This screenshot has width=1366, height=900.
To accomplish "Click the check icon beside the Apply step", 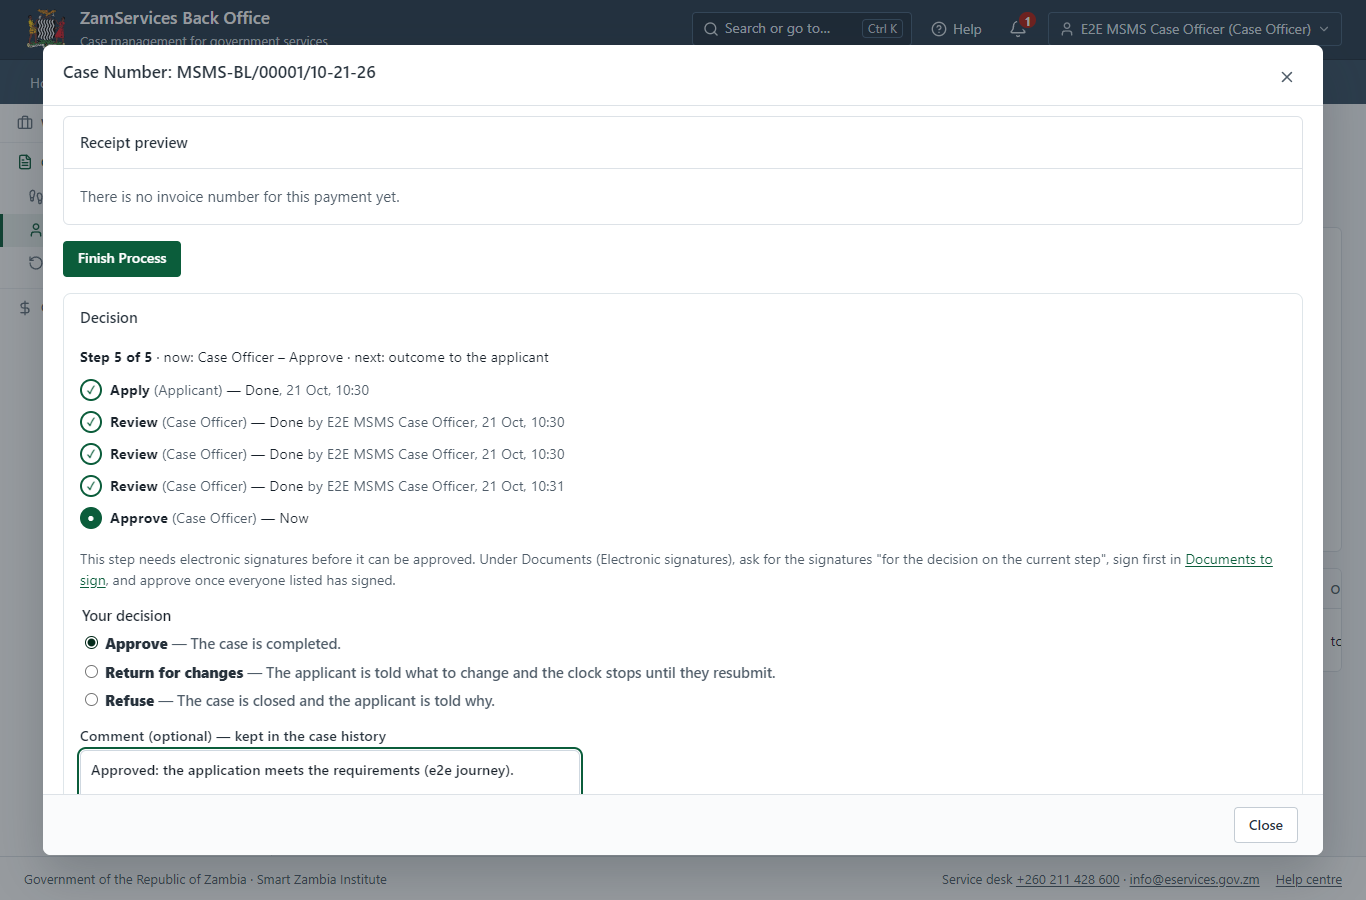I will point(91,390).
